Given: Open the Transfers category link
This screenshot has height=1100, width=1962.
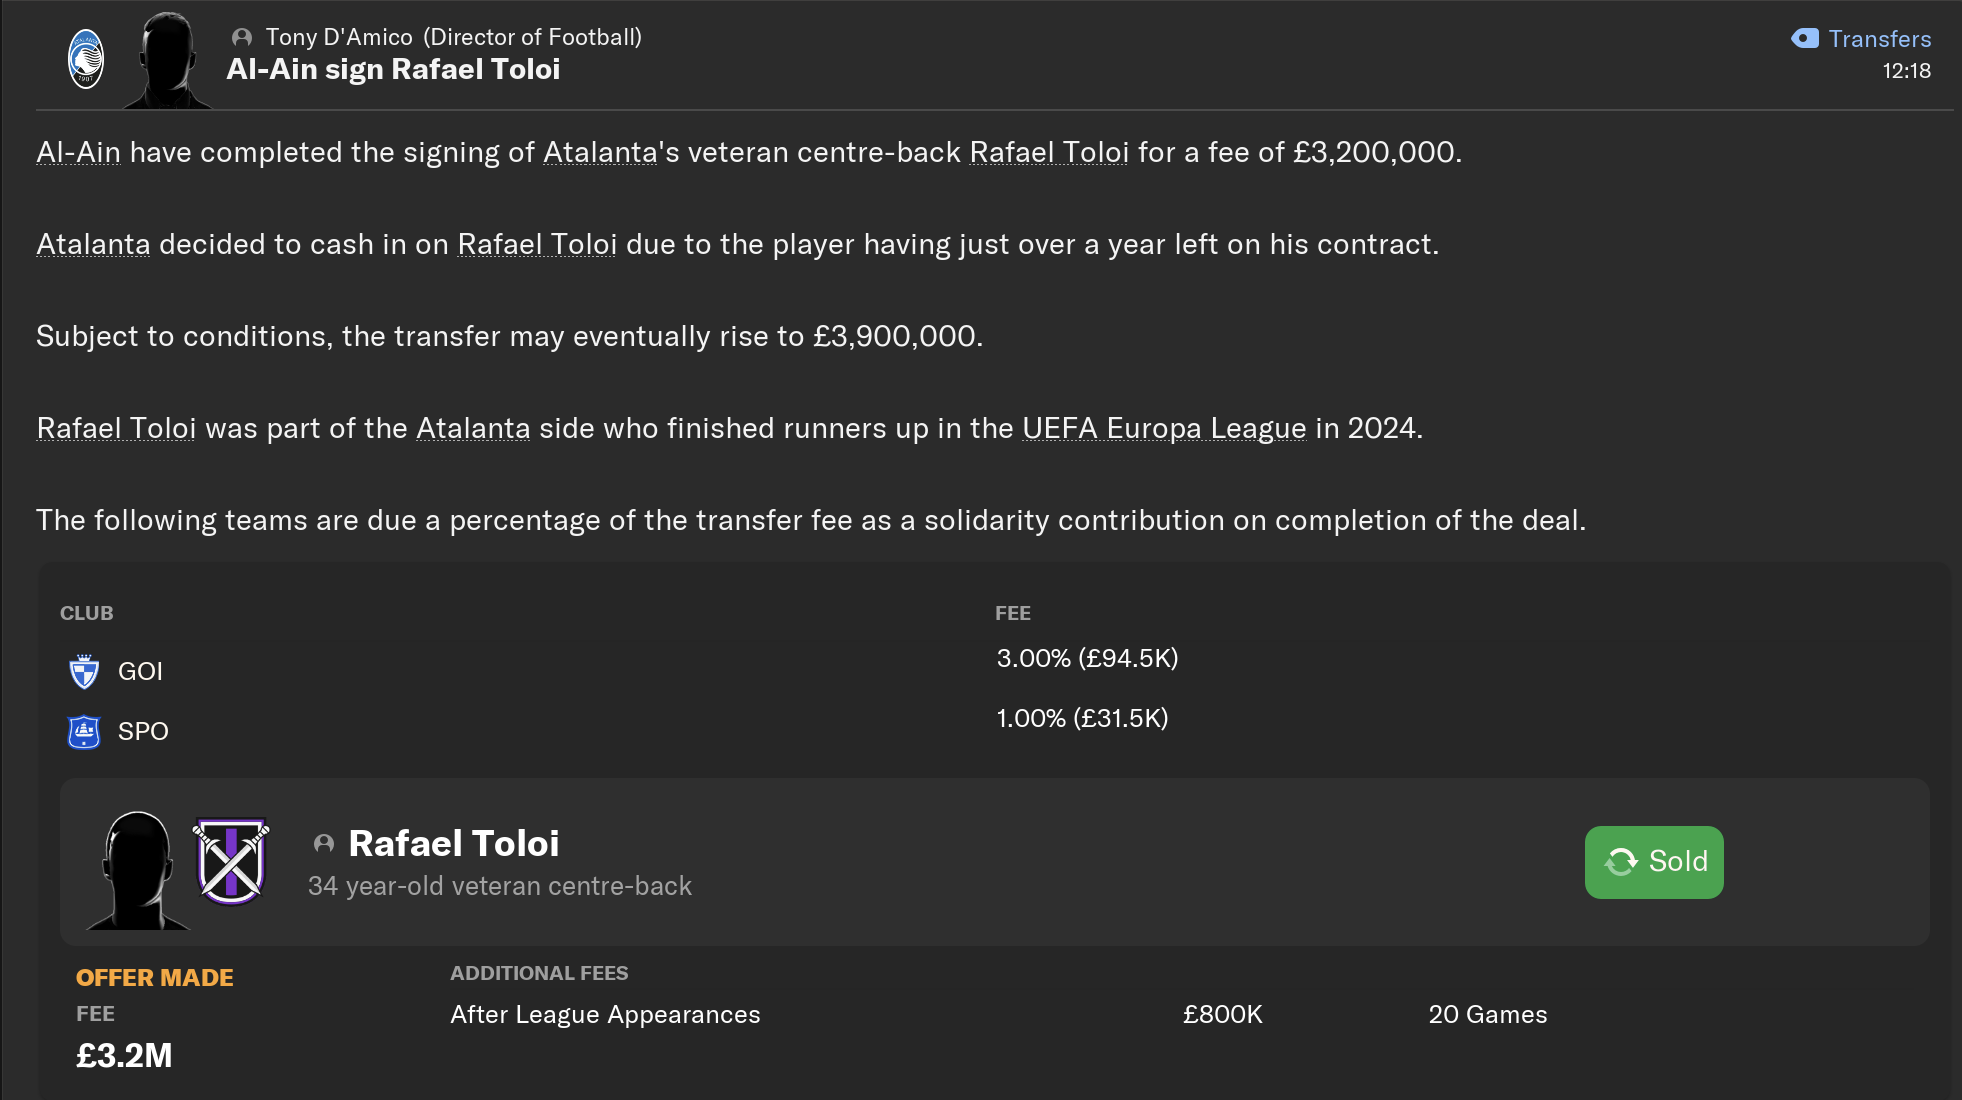Looking at the screenshot, I should coord(1879,38).
